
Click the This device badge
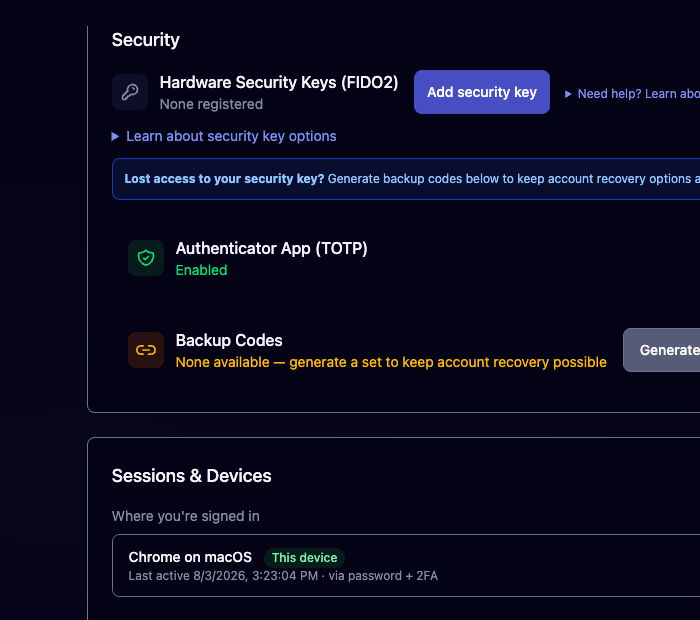click(304, 558)
